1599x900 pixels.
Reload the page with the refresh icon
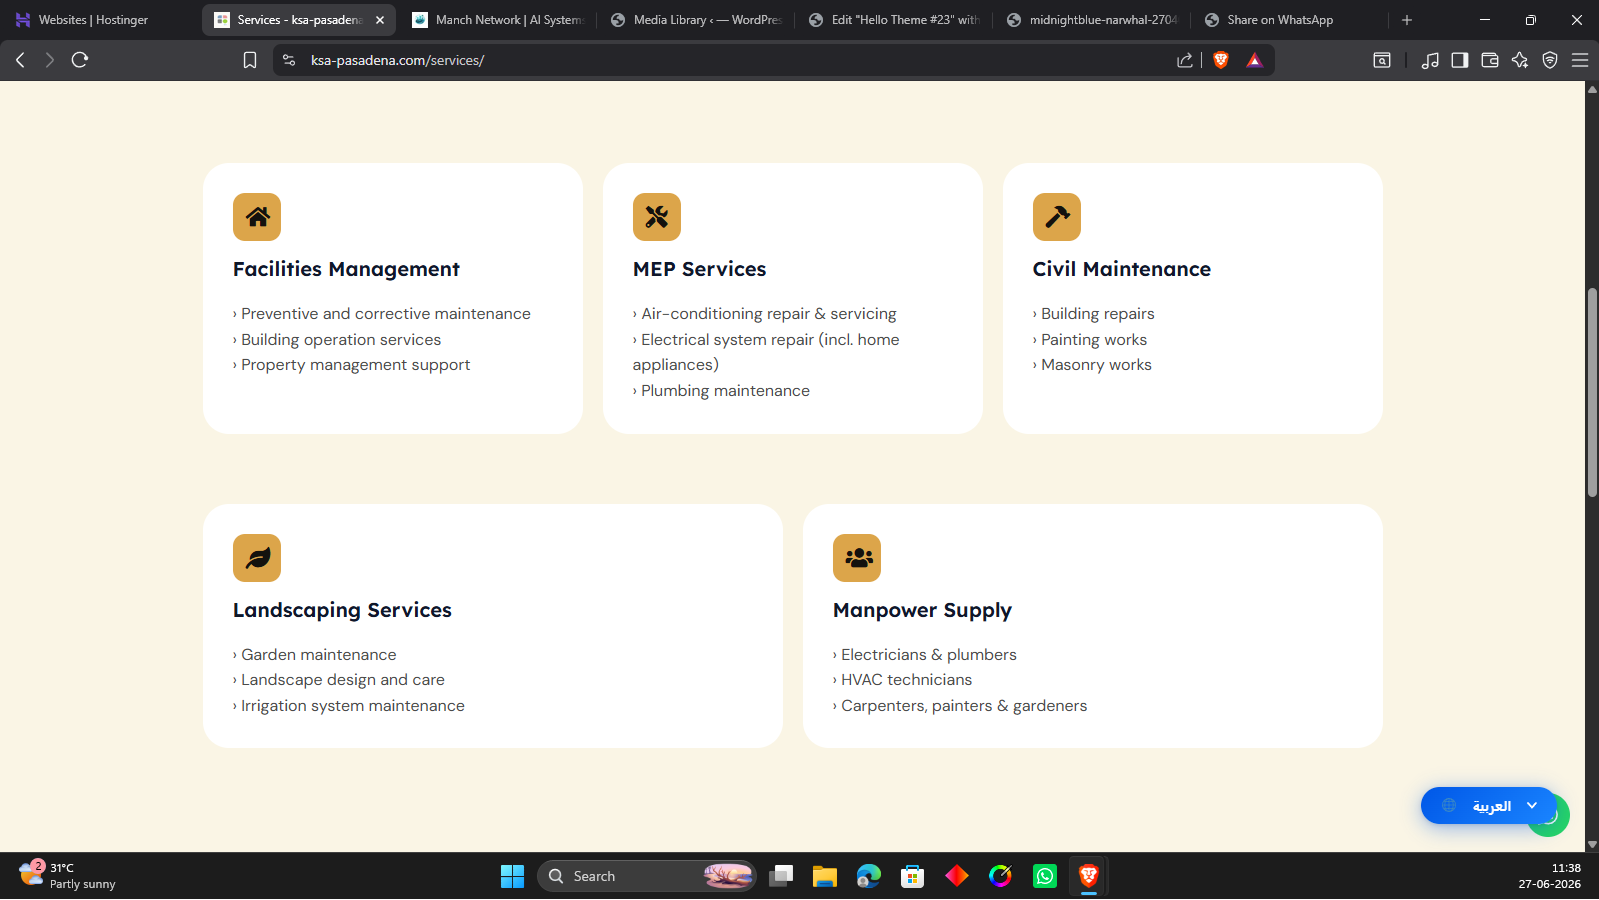80,60
